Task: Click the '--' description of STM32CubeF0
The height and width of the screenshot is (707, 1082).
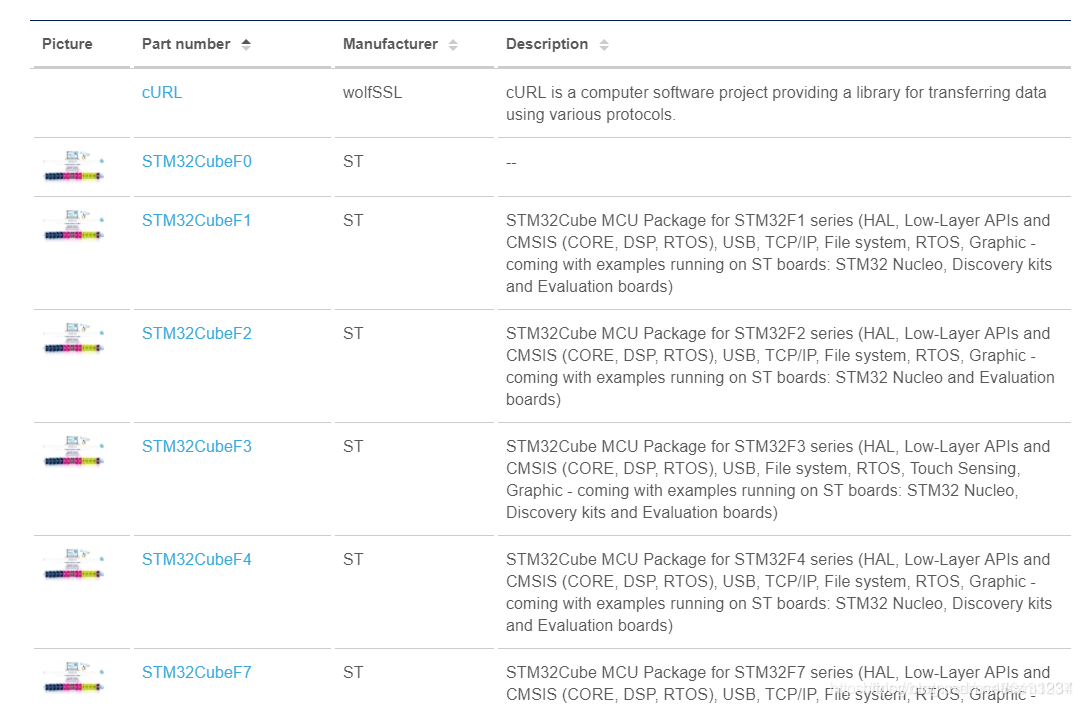Action: click(x=511, y=163)
